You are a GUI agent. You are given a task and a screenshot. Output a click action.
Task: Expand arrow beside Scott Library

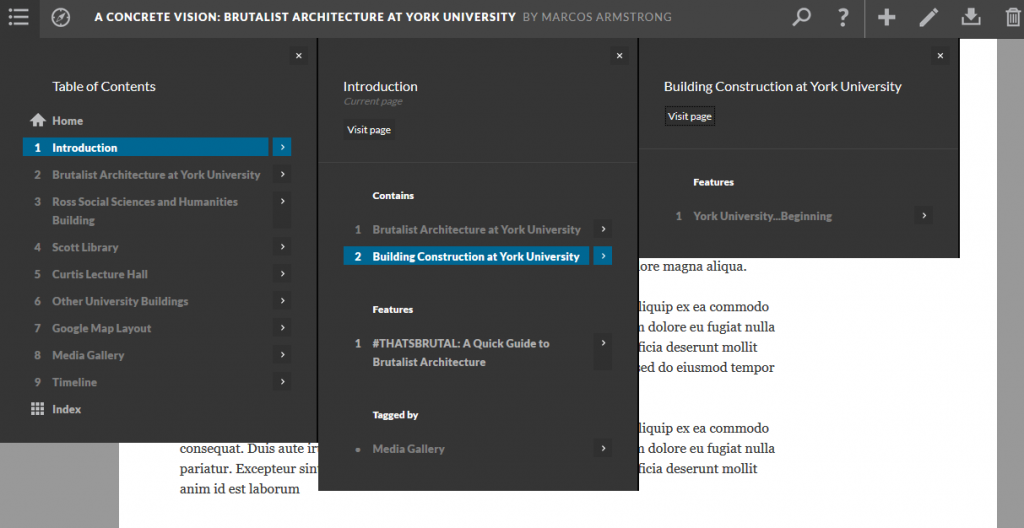(282, 247)
